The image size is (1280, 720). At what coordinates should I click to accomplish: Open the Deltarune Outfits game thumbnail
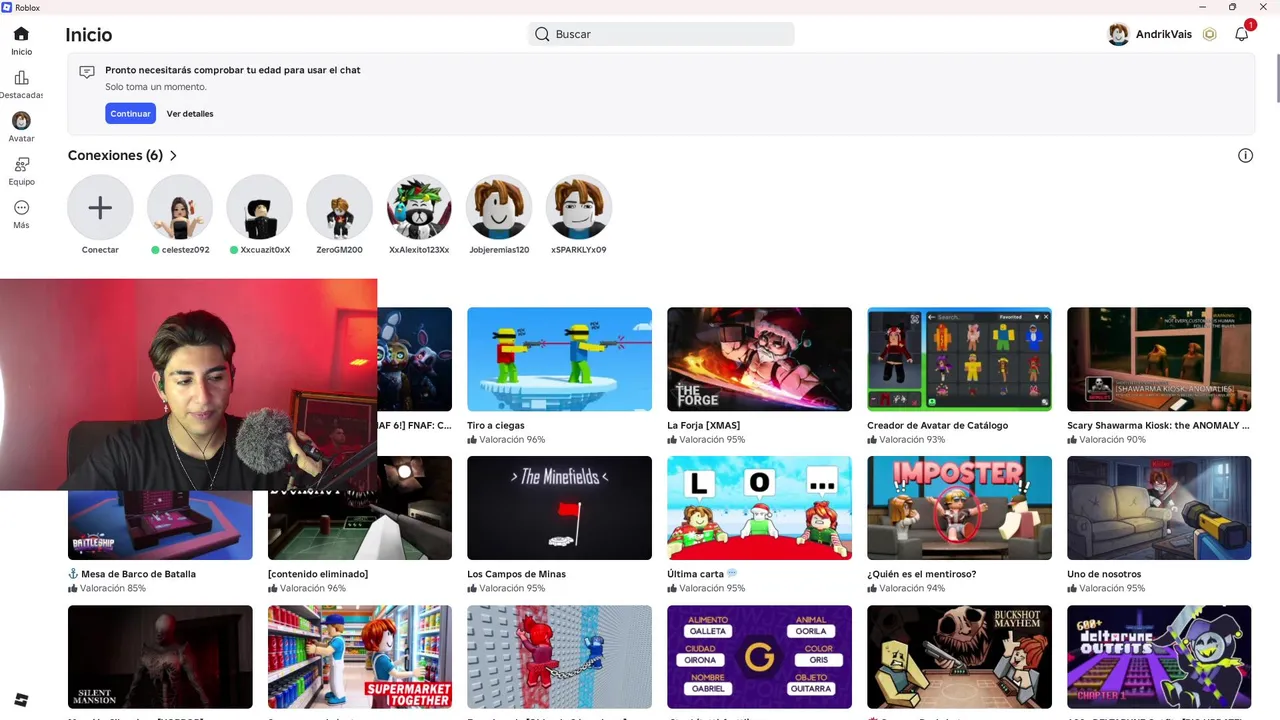pyautogui.click(x=1159, y=657)
